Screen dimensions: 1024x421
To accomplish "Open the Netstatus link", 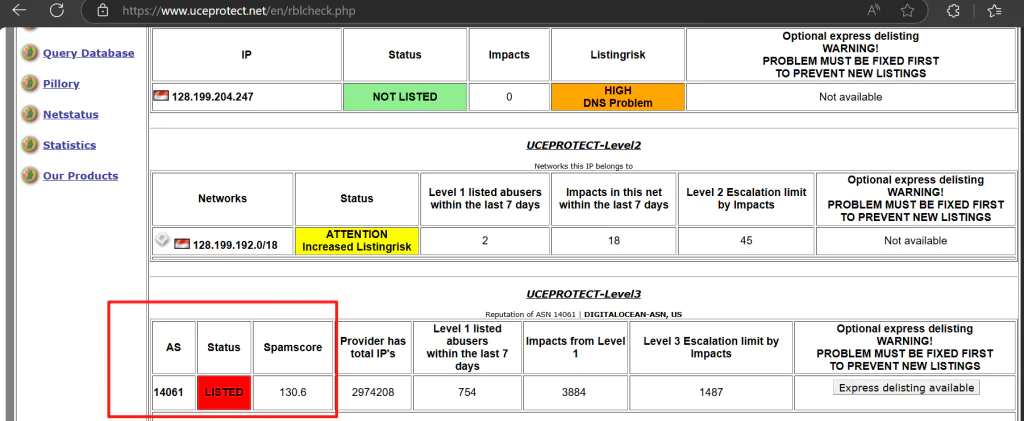I will 71,114.
